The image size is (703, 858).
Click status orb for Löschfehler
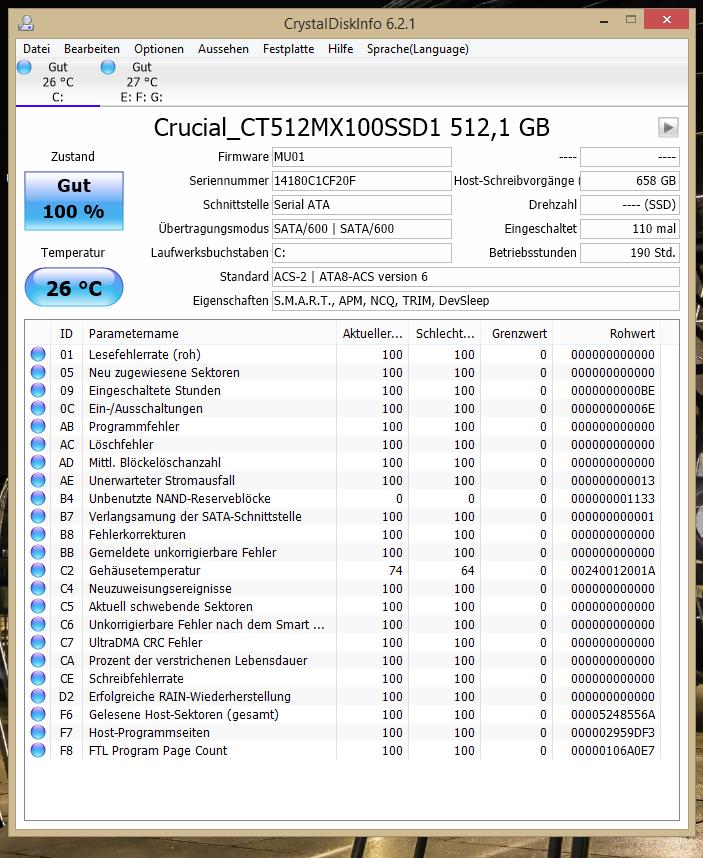click(x=38, y=444)
